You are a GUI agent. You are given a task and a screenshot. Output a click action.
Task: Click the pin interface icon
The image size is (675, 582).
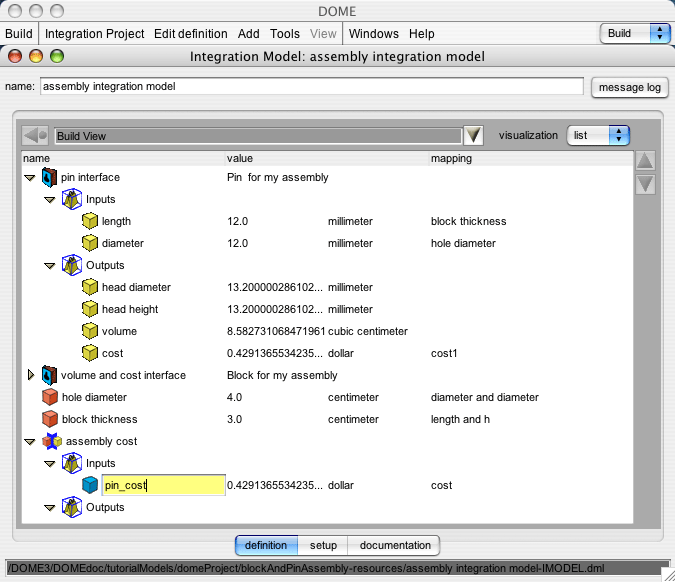click(49, 177)
